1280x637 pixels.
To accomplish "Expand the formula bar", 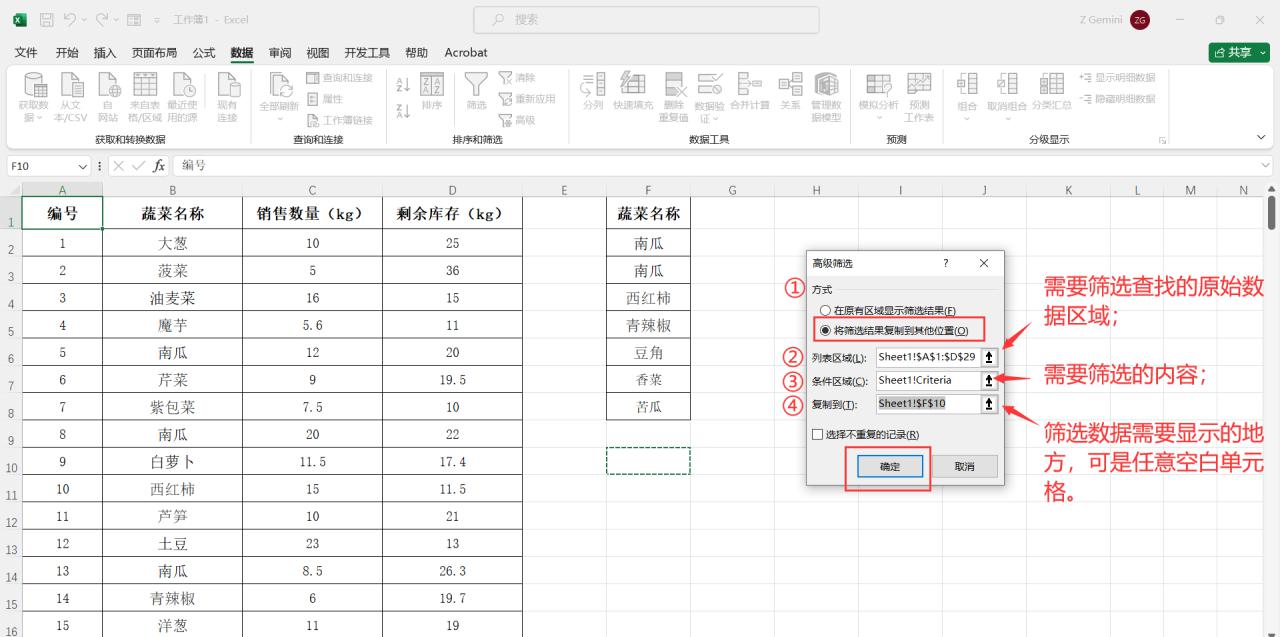I will [1266, 166].
